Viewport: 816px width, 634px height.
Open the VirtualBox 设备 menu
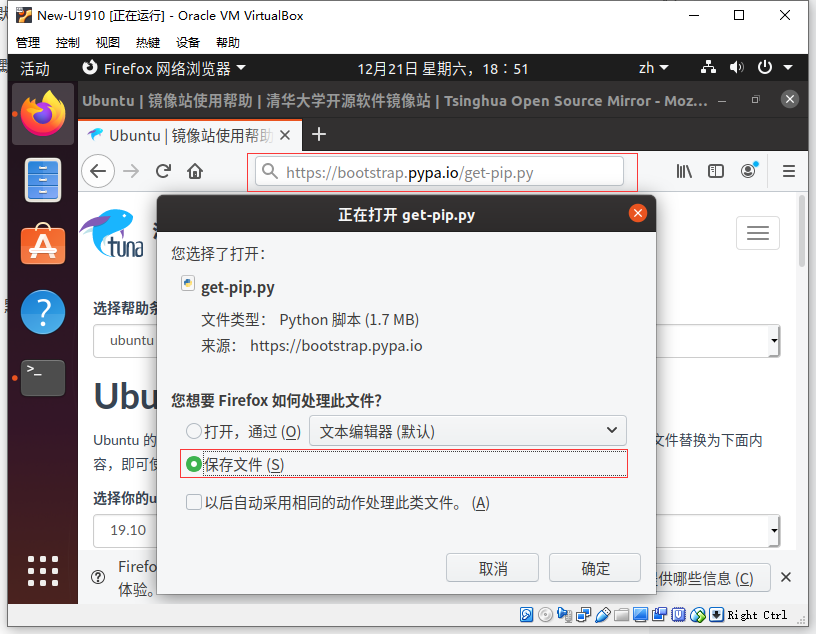(x=188, y=42)
